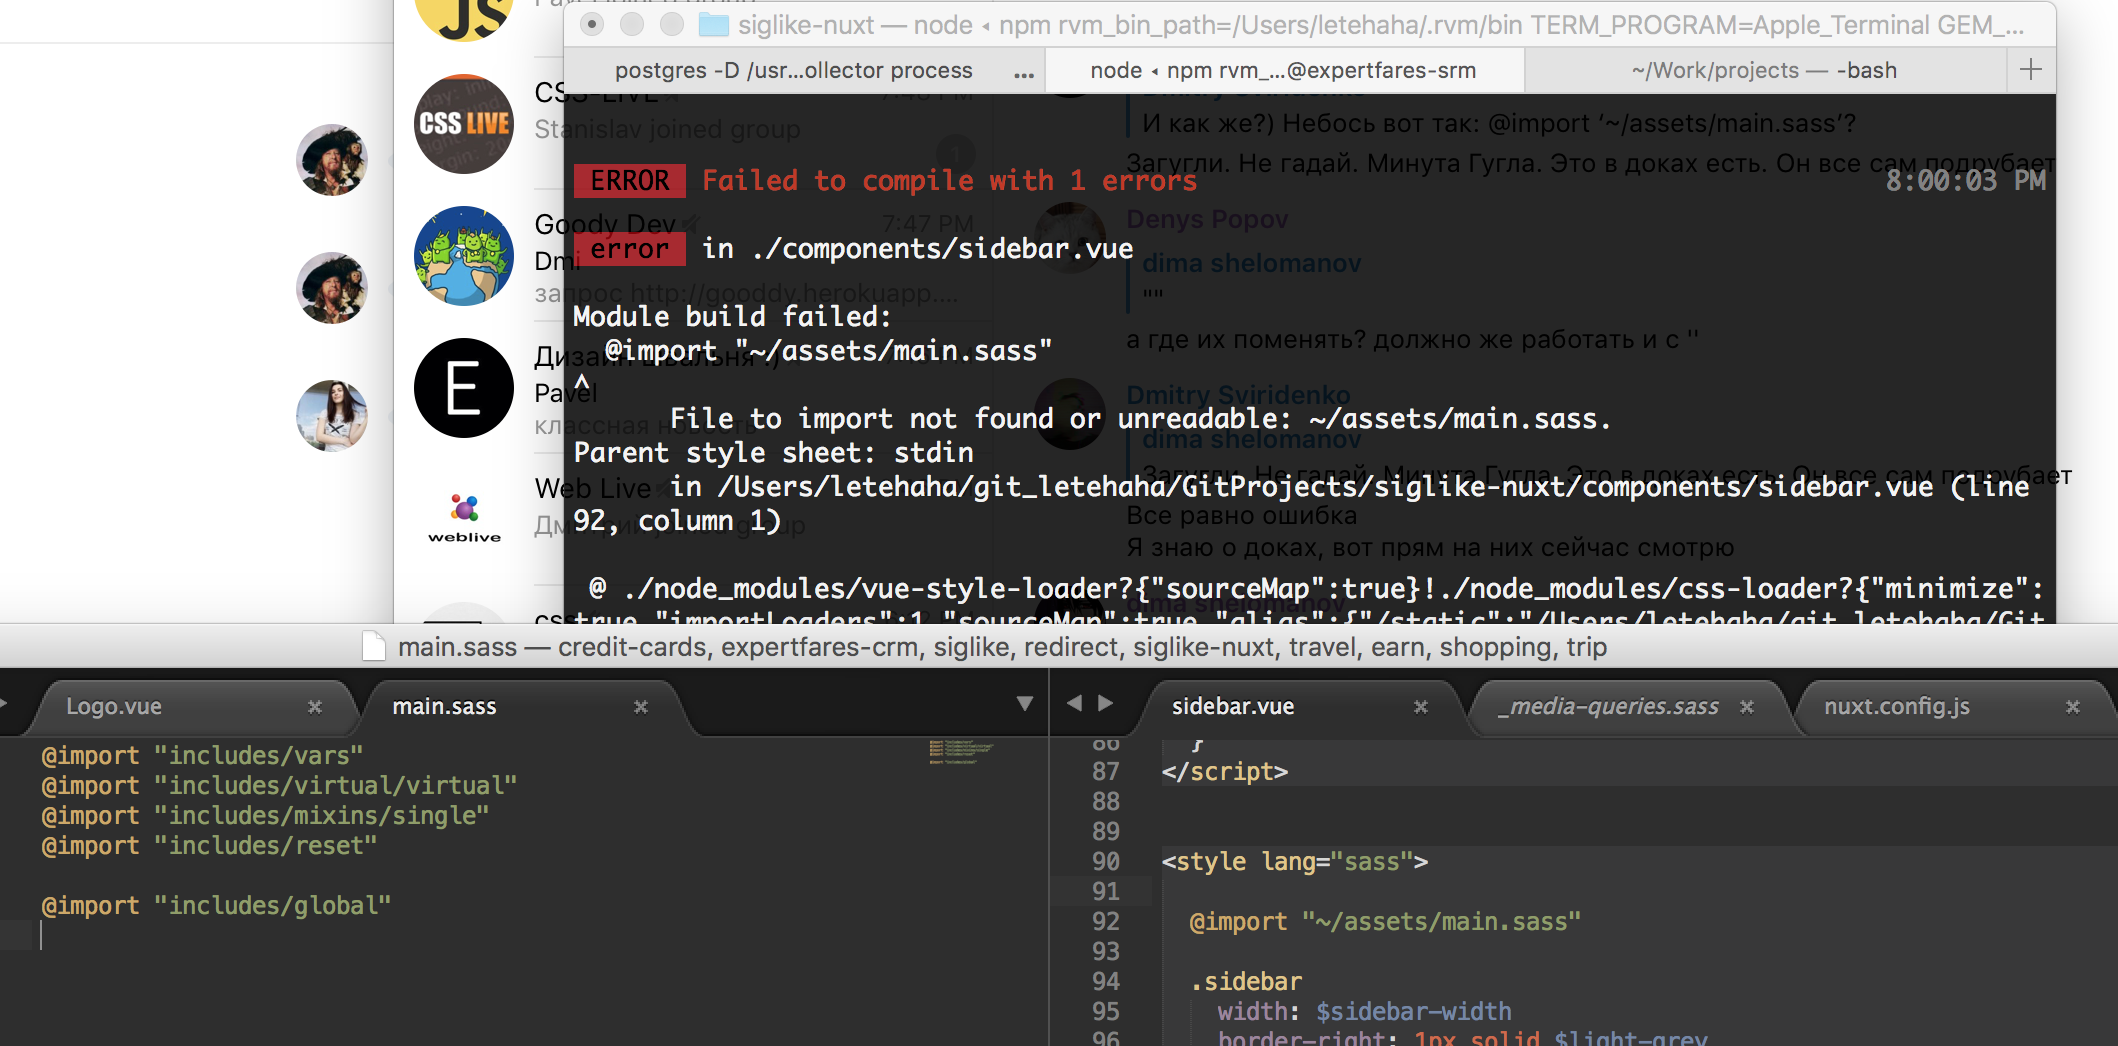Viewport: 2118px width, 1046px height.
Task: Open the CSS LIVE chat avatar
Action: tap(464, 124)
